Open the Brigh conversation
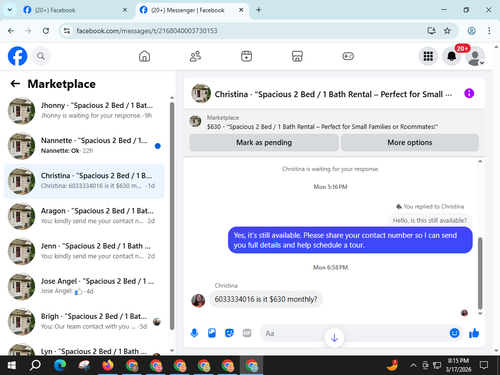The image size is (500, 375). click(84, 322)
